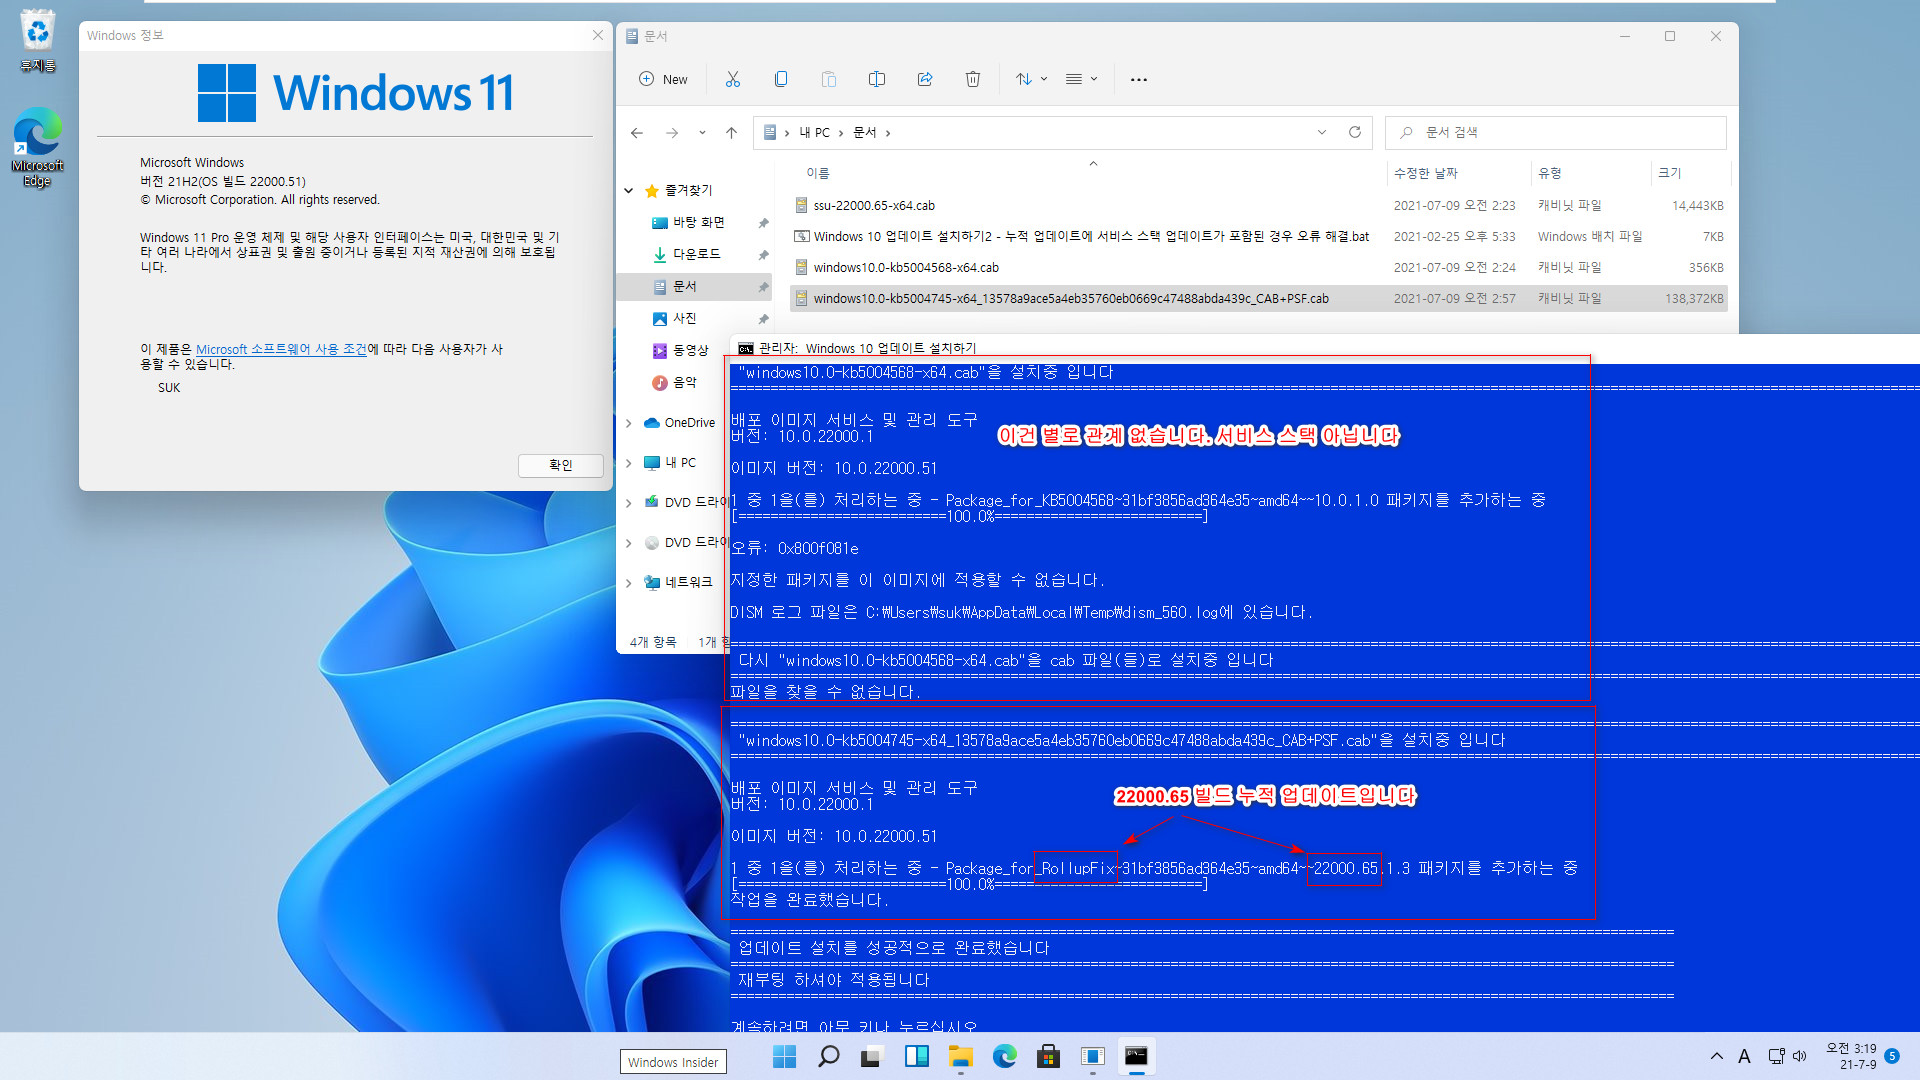Go up one folder with the up arrow
The height and width of the screenshot is (1080, 1920).
pyautogui.click(x=732, y=132)
